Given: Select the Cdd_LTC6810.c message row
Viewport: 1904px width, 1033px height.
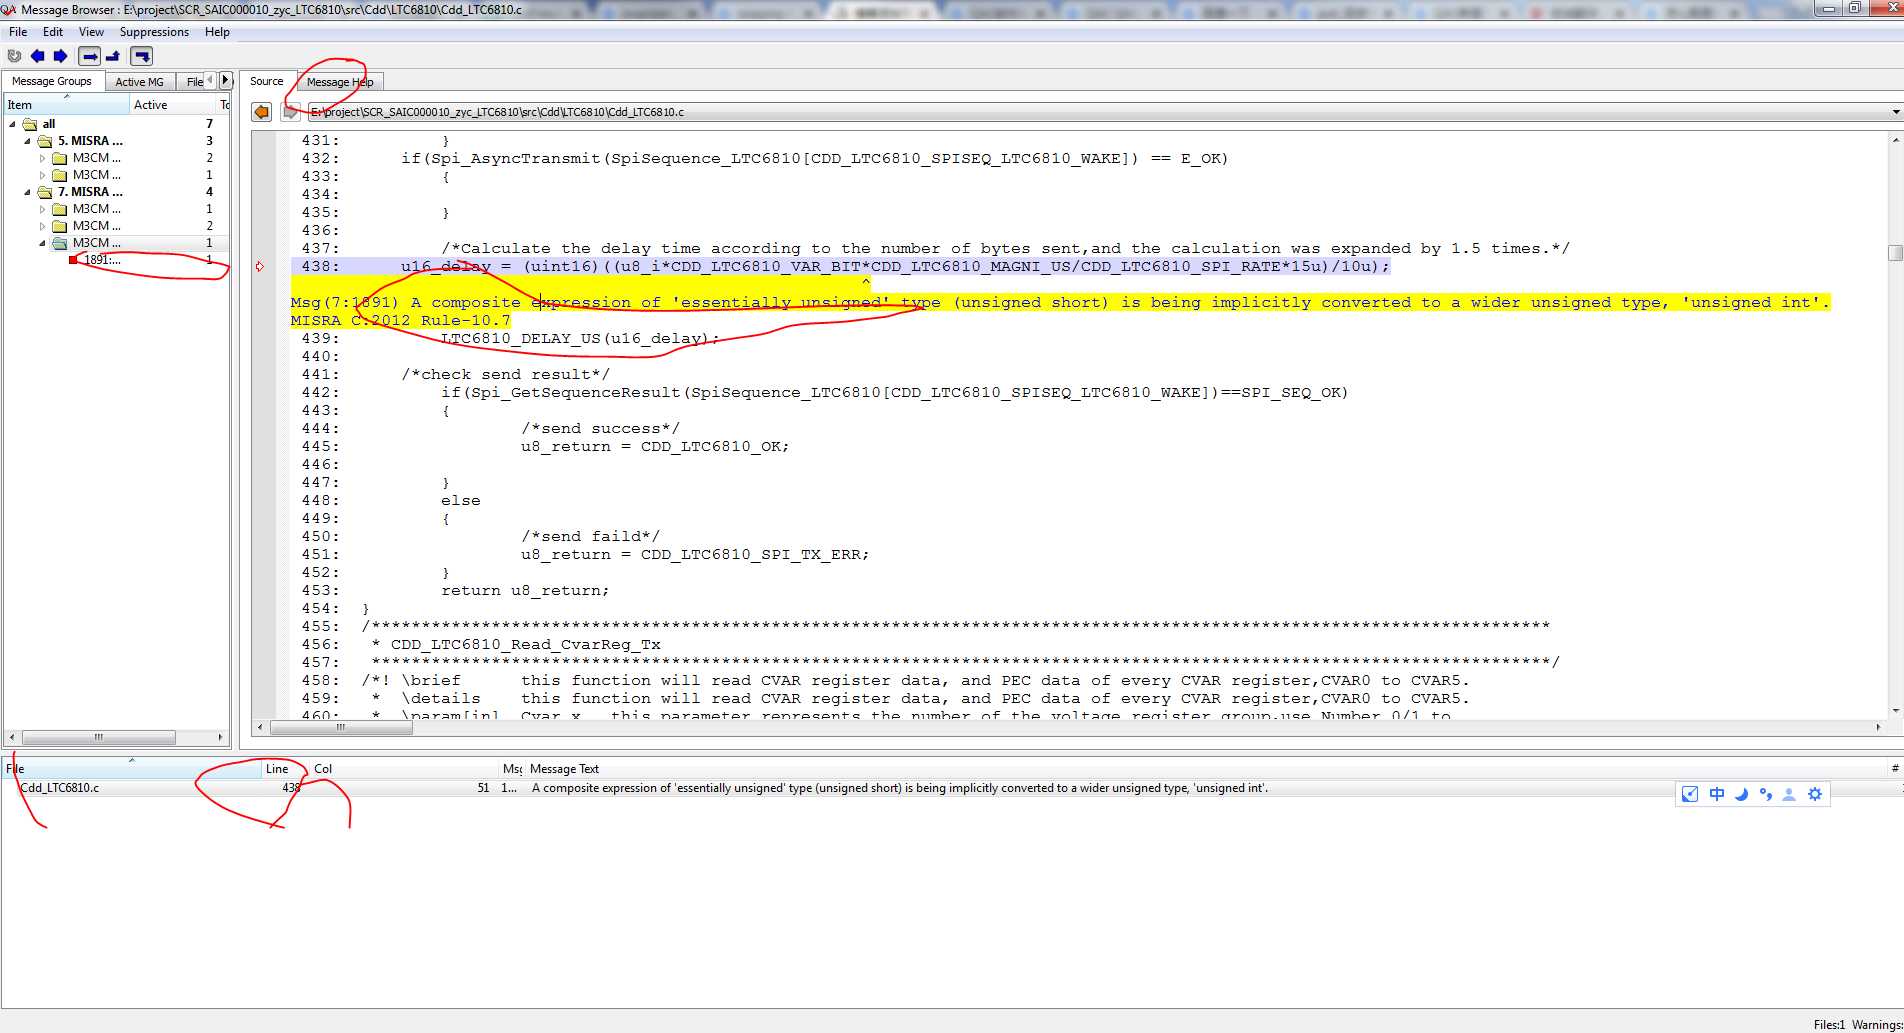Looking at the screenshot, I should [950, 788].
